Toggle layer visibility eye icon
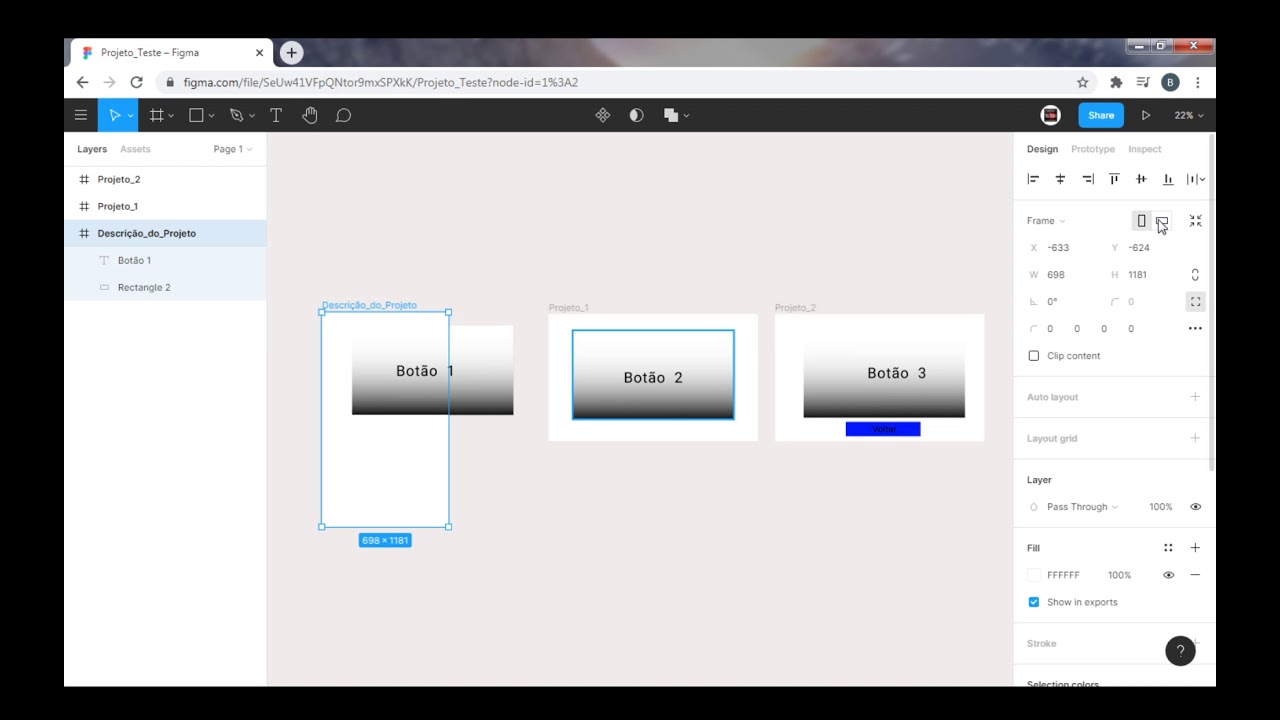This screenshot has height=720, width=1280. 1195,507
